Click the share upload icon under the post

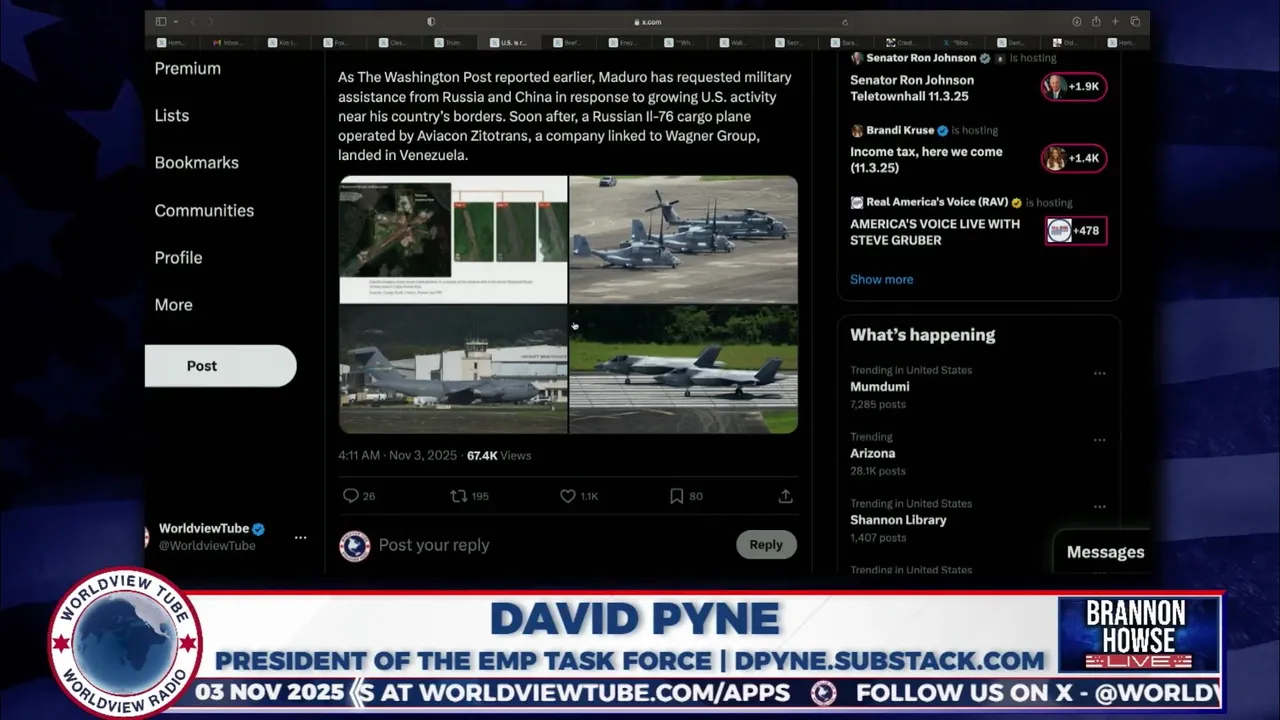[786, 496]
